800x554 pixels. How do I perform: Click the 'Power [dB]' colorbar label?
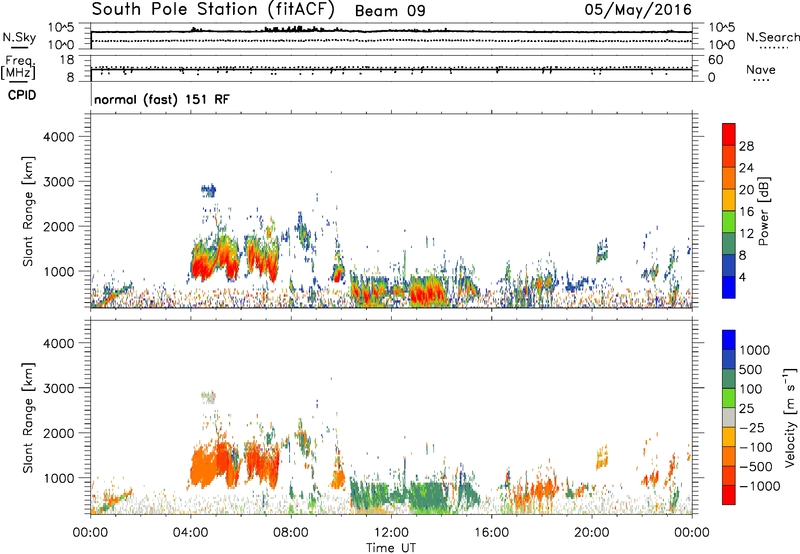pos(763,211)
